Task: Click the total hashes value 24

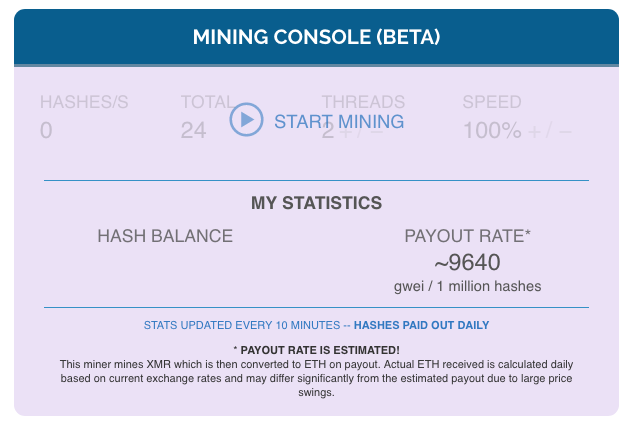Action: 194,131
